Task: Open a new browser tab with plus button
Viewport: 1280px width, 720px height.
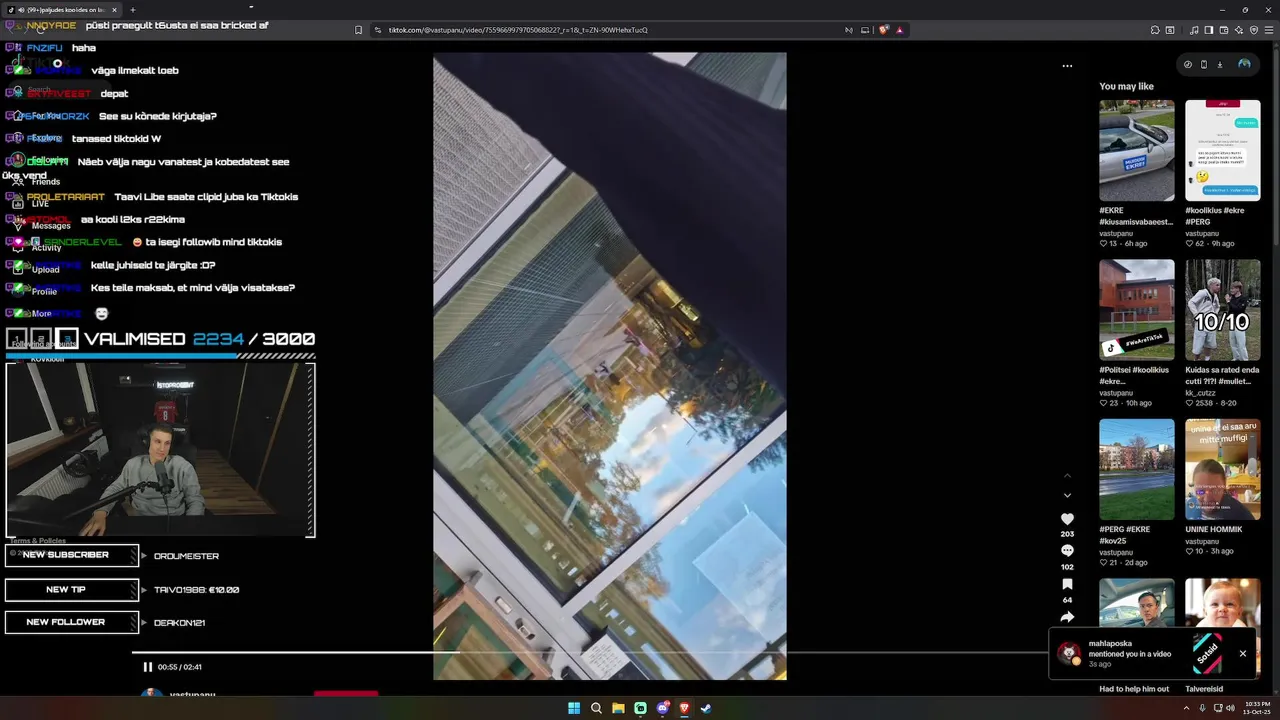Action: 133,10
